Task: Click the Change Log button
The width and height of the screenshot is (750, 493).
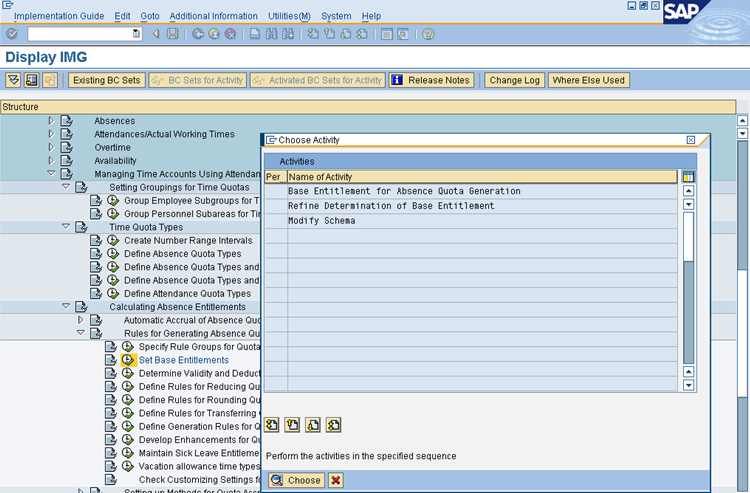Action: [x=515, y=80]
